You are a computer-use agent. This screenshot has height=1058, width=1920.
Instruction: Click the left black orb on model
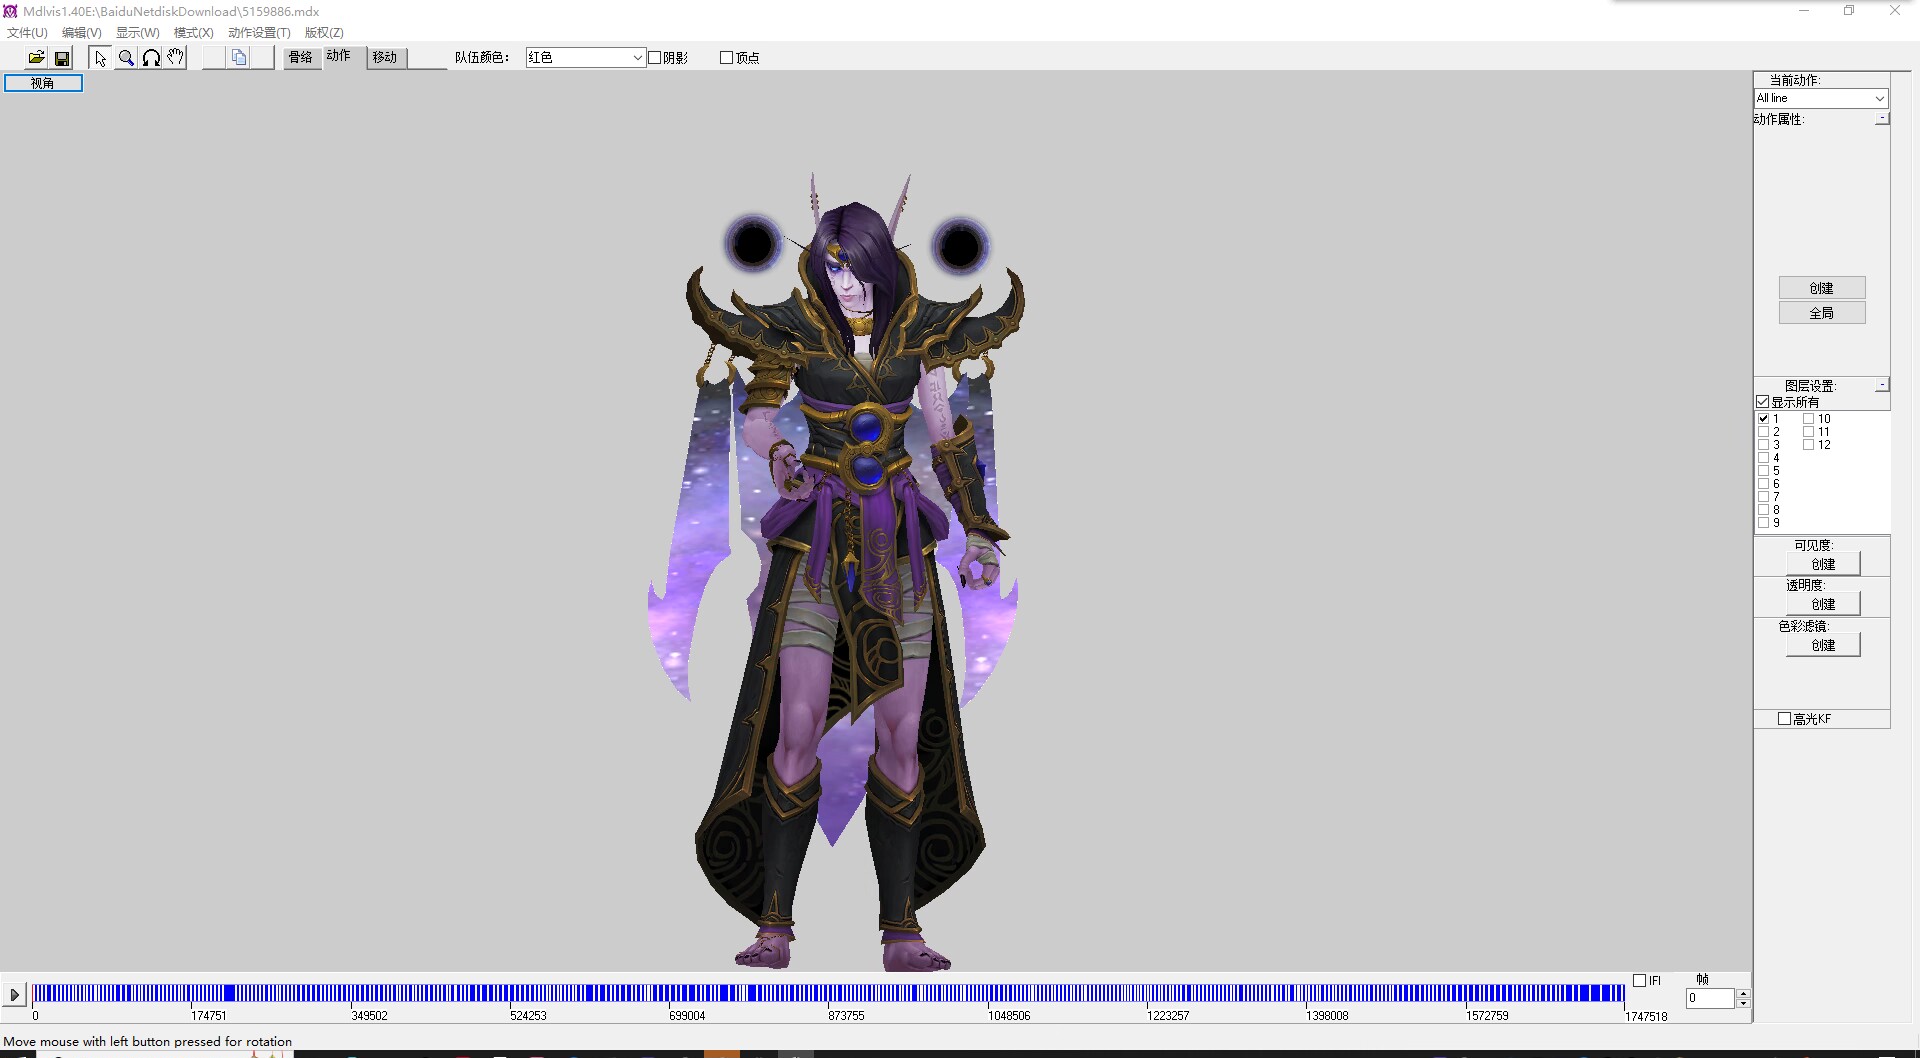(752, 243)
